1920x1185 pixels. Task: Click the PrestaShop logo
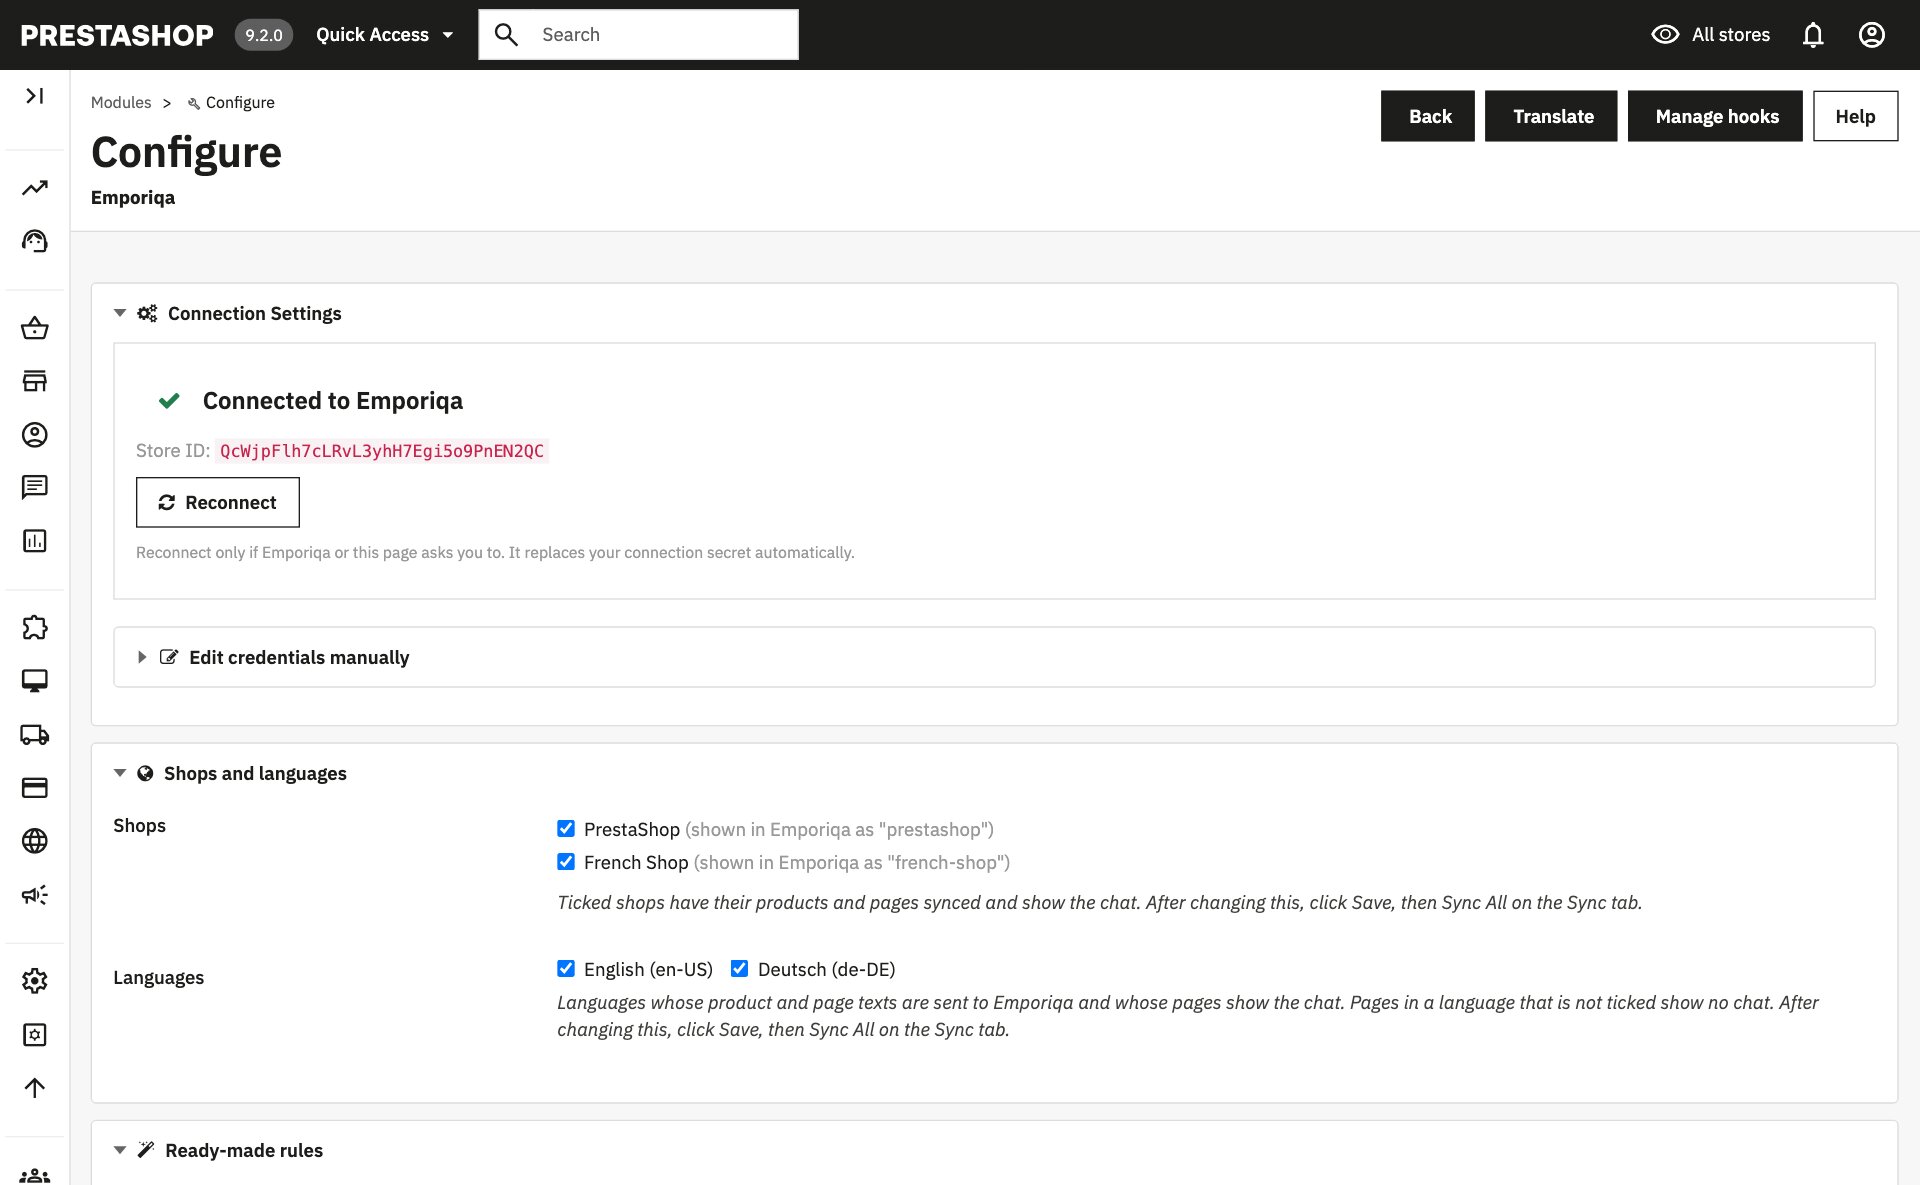tap(117, 35)
